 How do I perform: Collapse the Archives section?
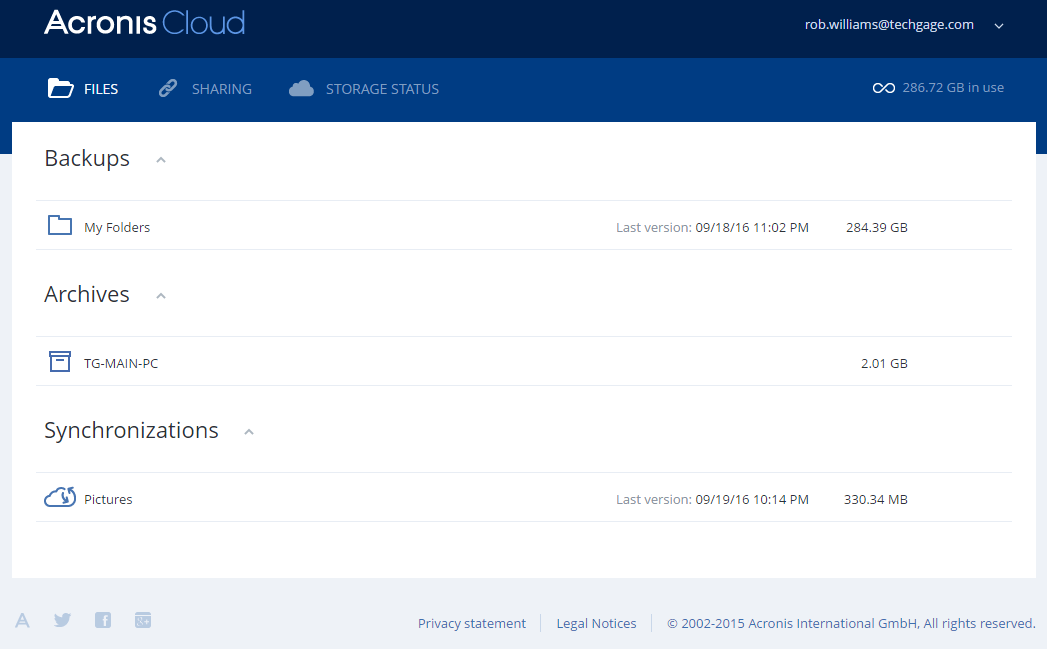click(161, 296)
